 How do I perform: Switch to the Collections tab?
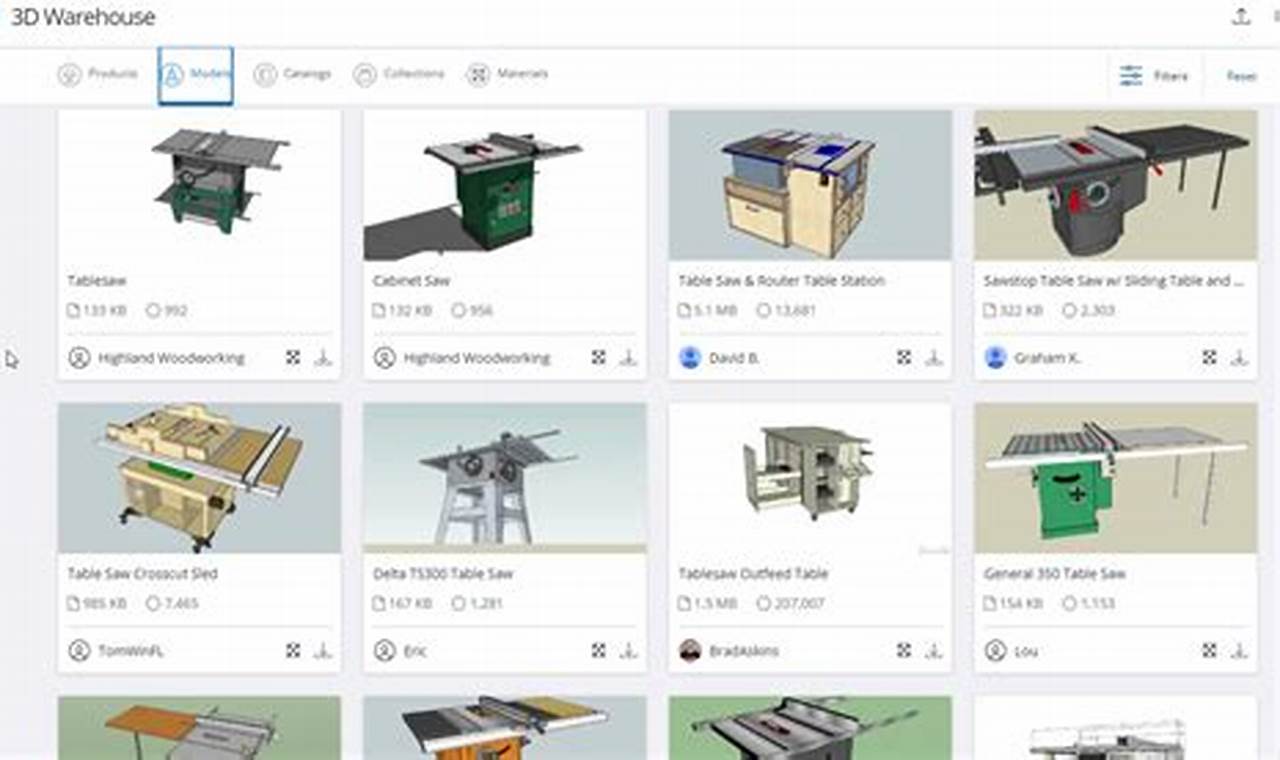click(x=399, y=73)
